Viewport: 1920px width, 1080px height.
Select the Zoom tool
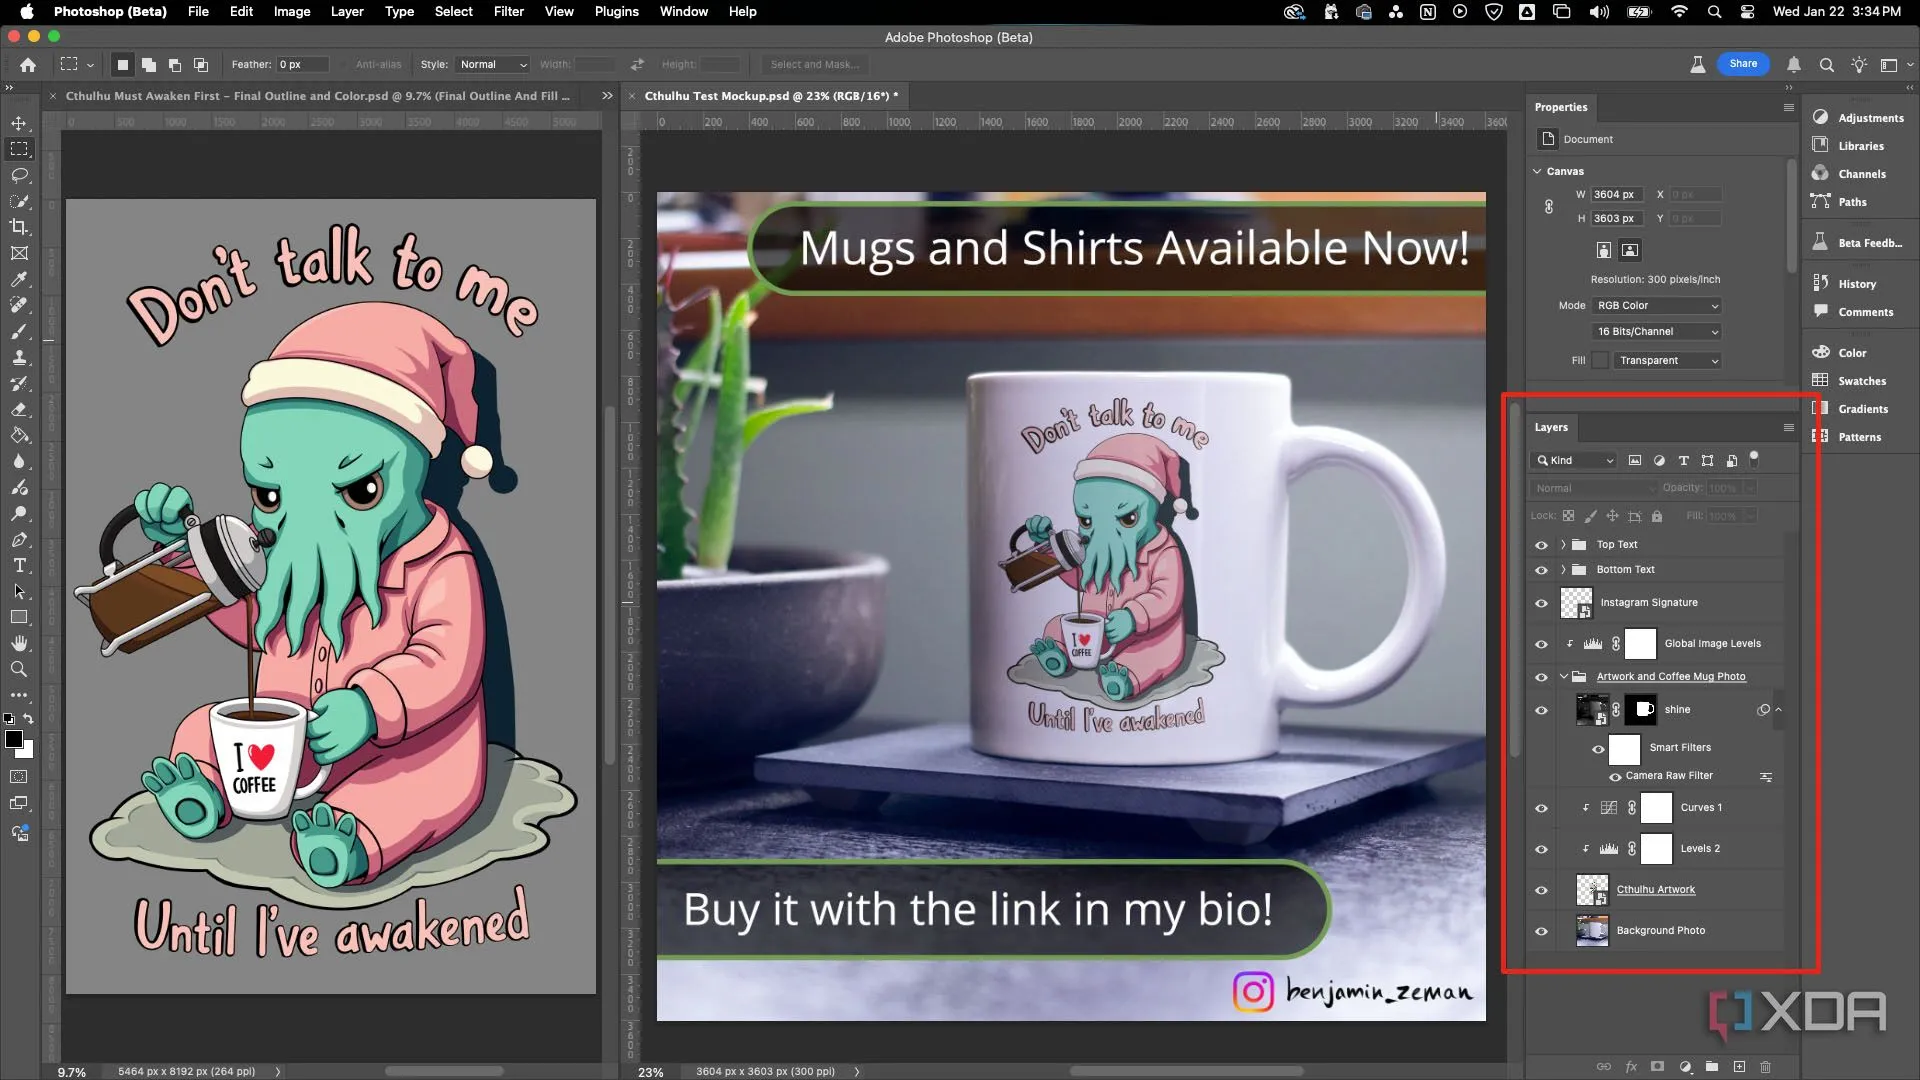click(19, 669)
